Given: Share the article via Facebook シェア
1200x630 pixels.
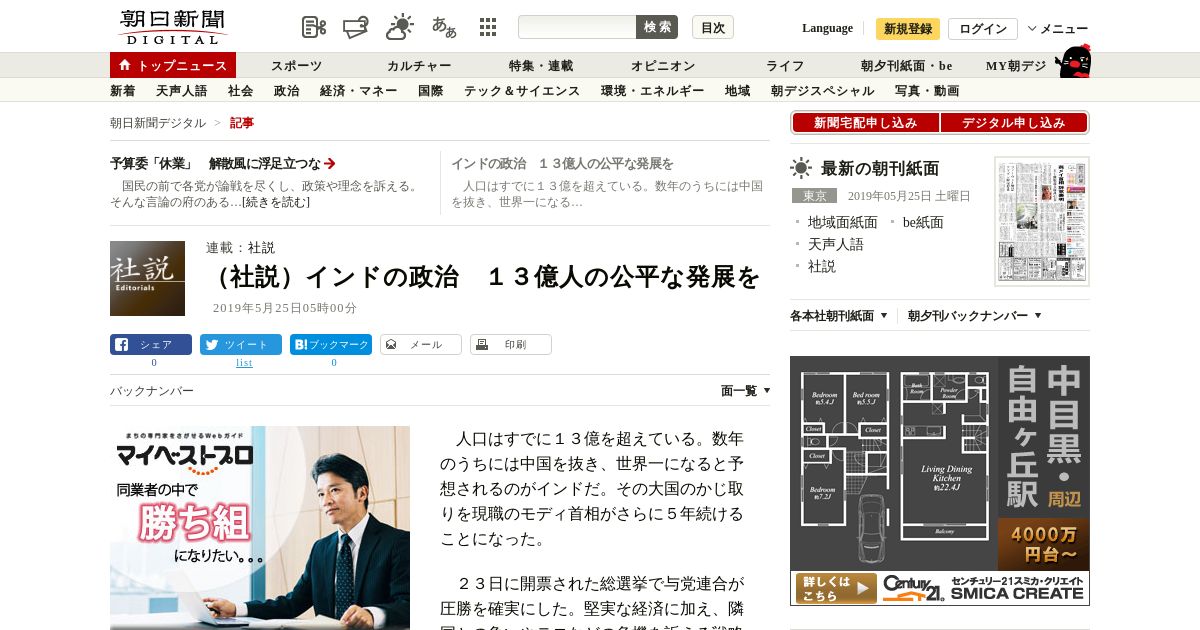Looking at the screenshot, I should click(x=151, y=345).
